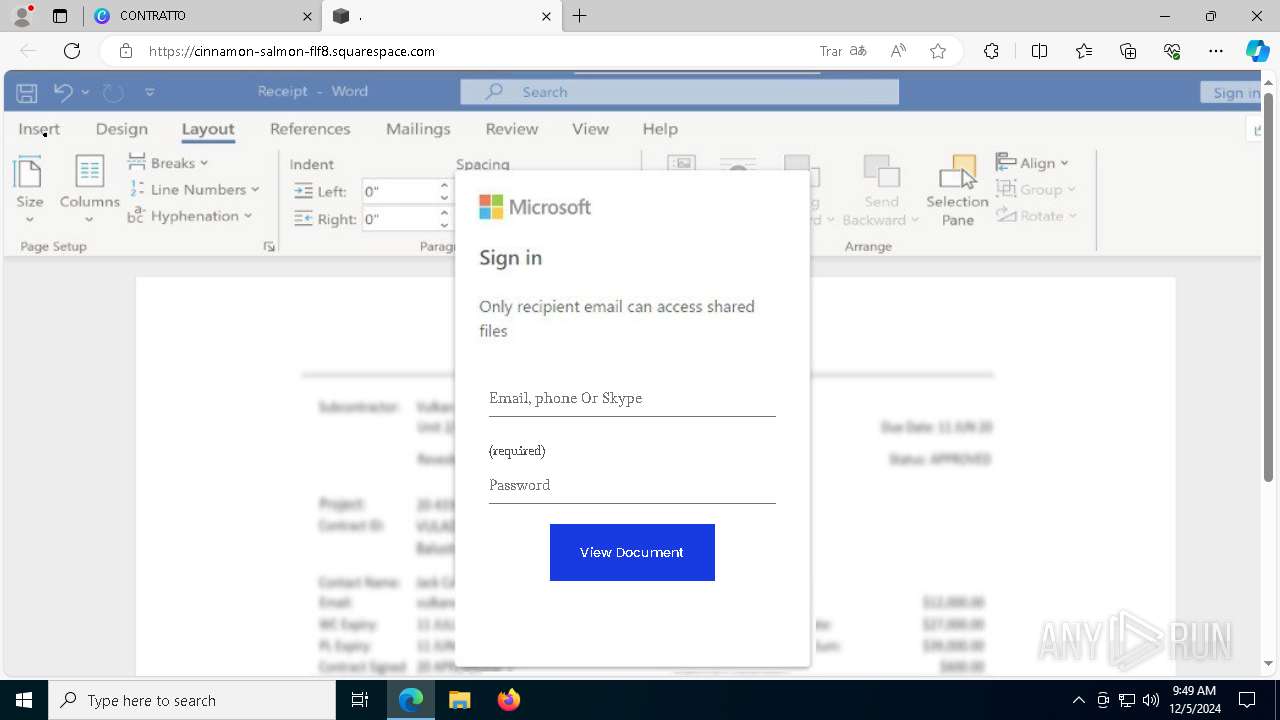Open the browser extensions puzzle icon

click(991, 51)
